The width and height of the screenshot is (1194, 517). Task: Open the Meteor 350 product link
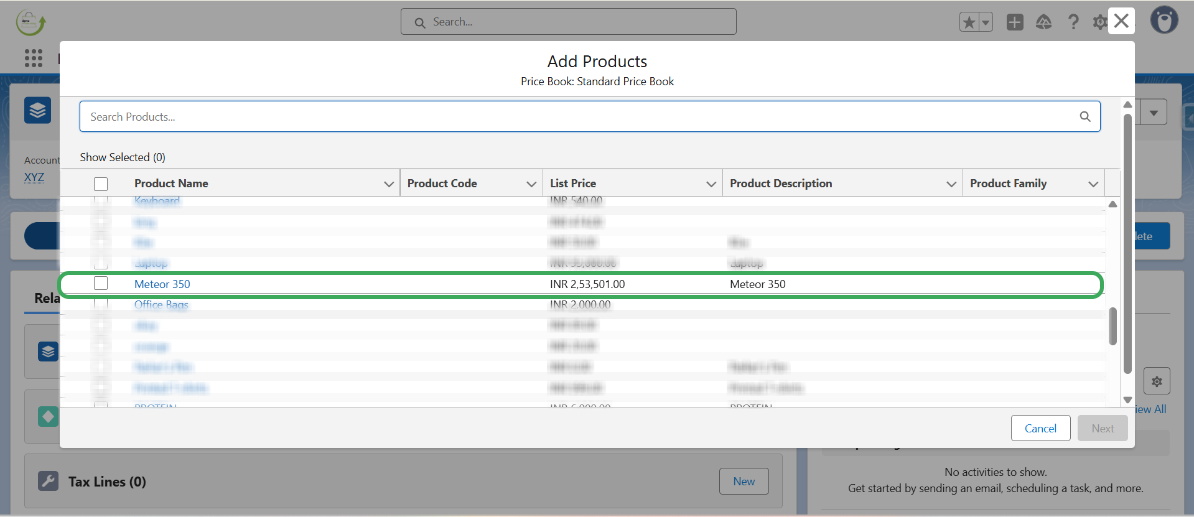click(x=162, y=284)
